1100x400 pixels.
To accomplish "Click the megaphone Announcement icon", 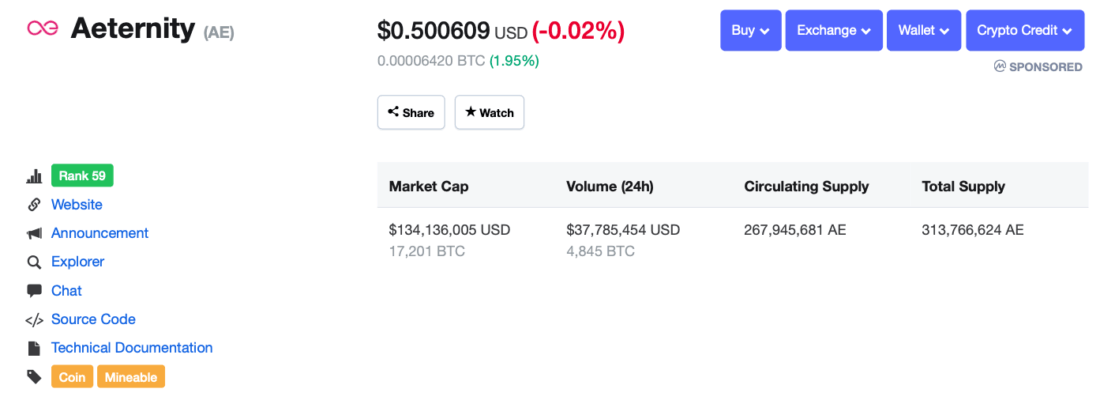I will 34,233.
